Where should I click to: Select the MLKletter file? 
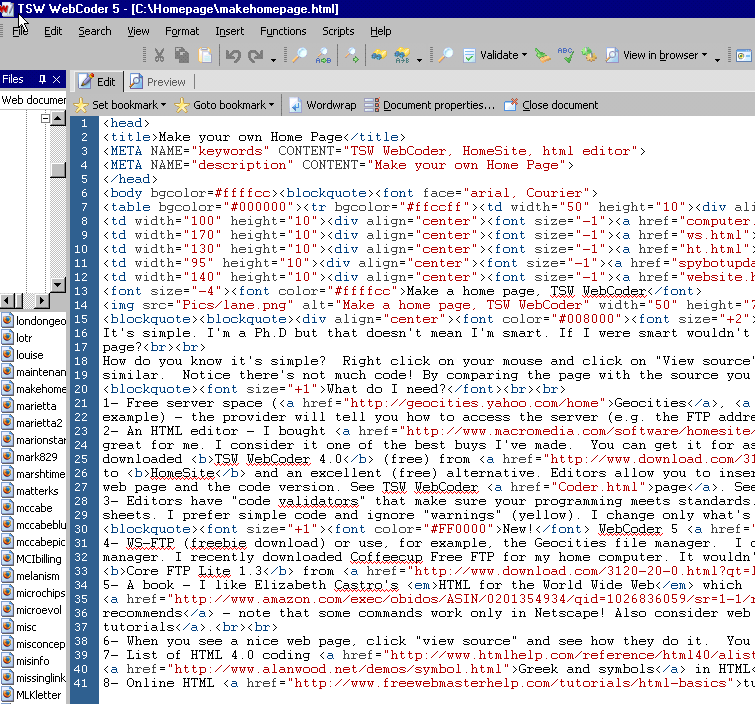[32, 695]
